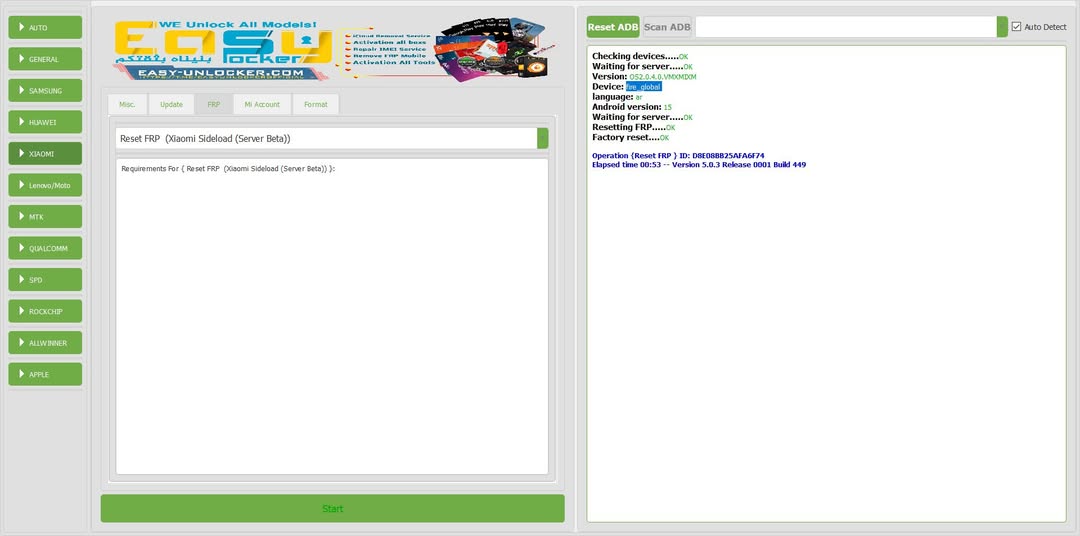Click the Reset ADB button

click(x=613, y=27)
